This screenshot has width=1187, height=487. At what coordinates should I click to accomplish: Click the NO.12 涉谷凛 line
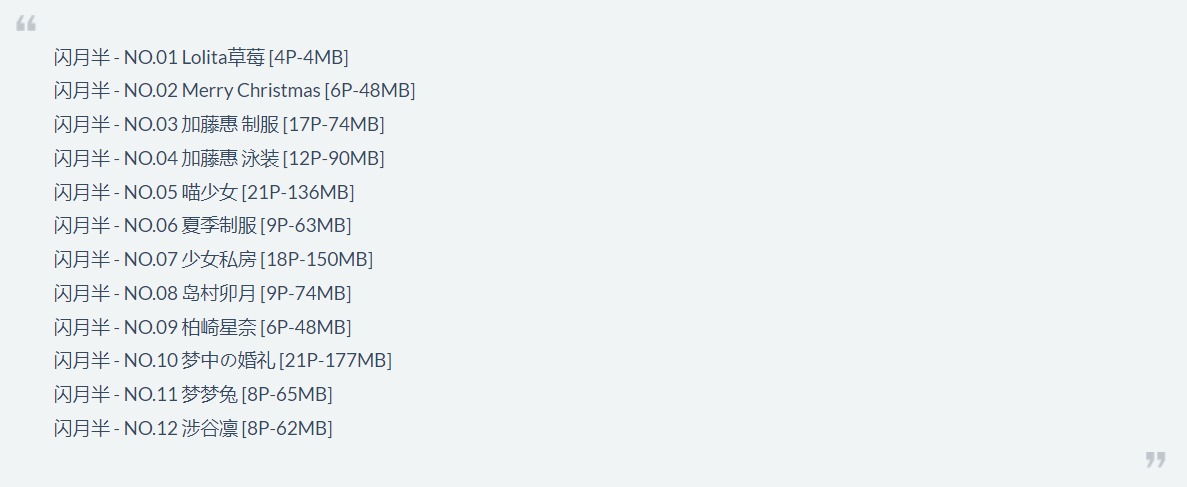tap(193, 428)
